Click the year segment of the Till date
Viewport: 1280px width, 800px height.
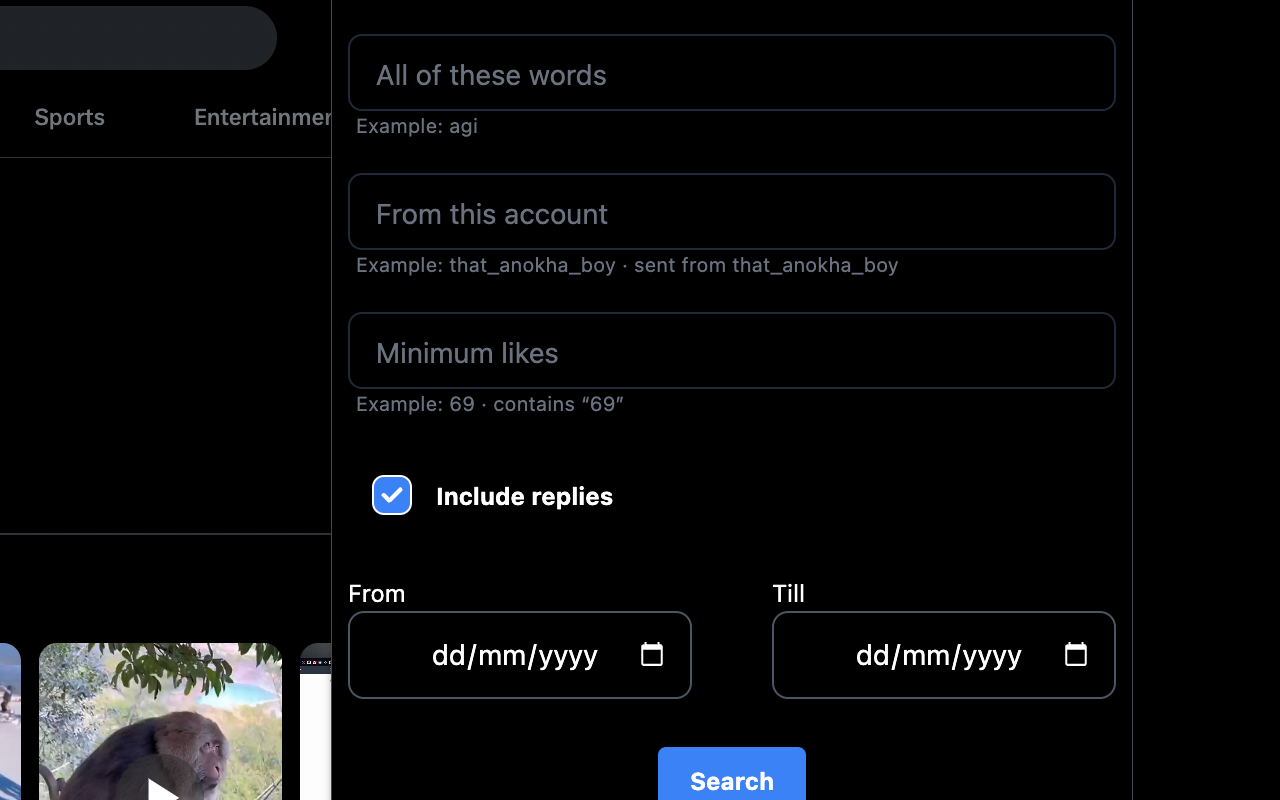coord(993,655)
